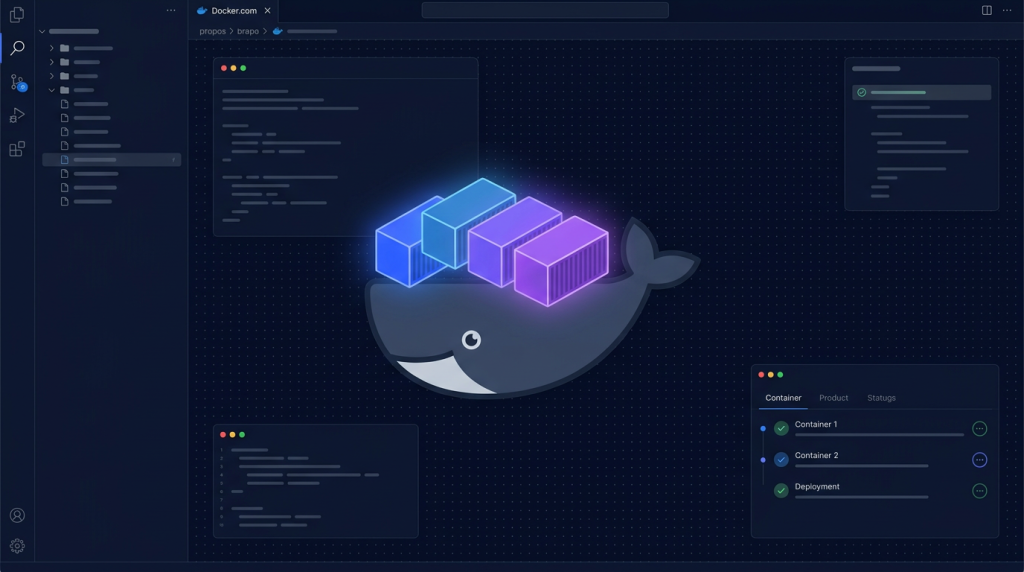This screenshot has width=1024, height=572.
Task: Click yellow dot of top-left code window
Action: pyautogui.click(x=233, y=68)
